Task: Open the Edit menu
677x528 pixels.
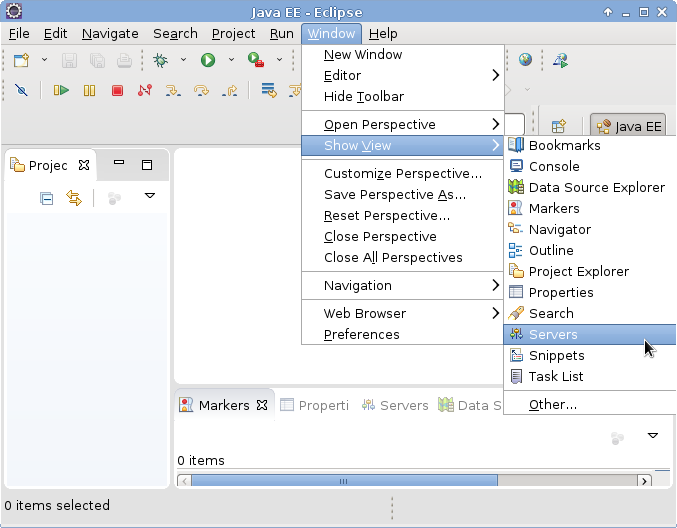Action: pyautogui.click(x=55, y=34)
